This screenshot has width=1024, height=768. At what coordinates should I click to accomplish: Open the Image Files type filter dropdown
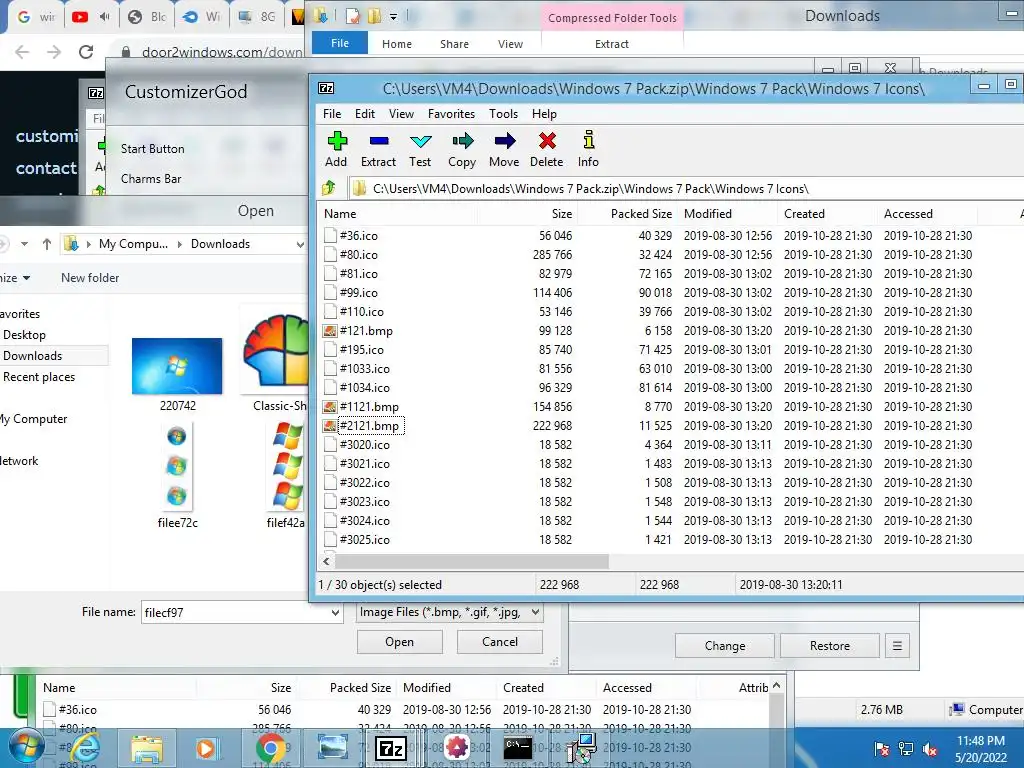(x=535, y=612)
